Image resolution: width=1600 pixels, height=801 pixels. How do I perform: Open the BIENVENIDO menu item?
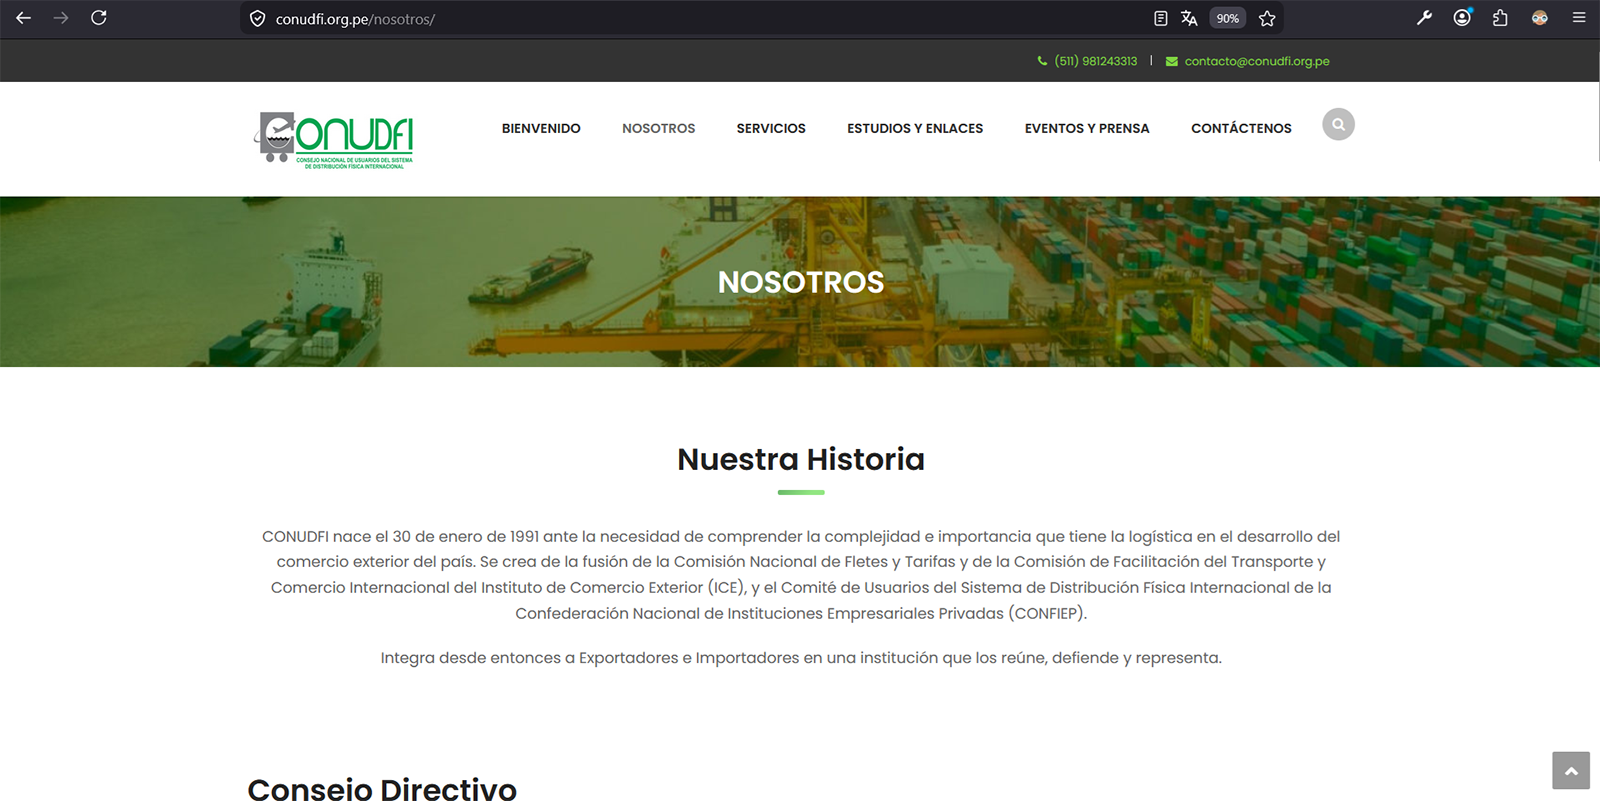(541, 128)
